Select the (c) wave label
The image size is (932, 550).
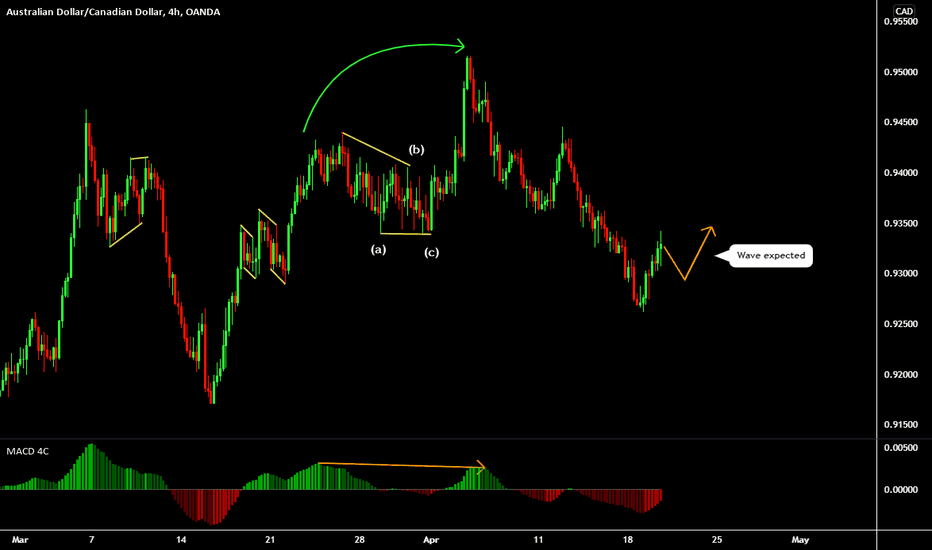432,252
